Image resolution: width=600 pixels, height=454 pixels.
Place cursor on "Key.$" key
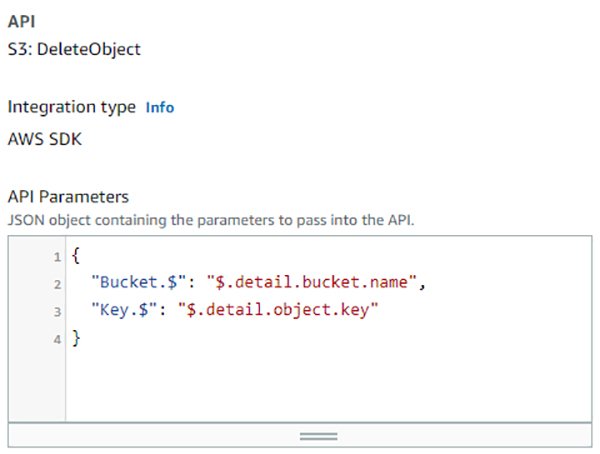click(118, 312)
